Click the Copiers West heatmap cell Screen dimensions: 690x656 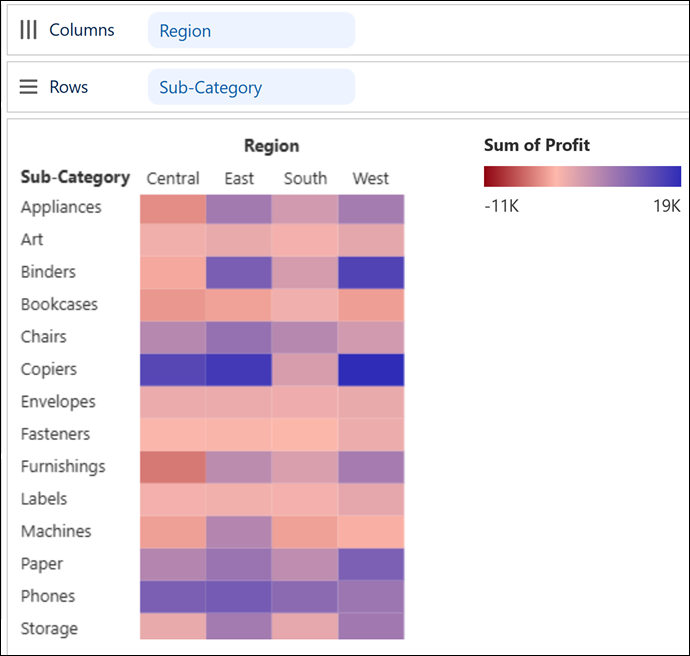(371, 370)
